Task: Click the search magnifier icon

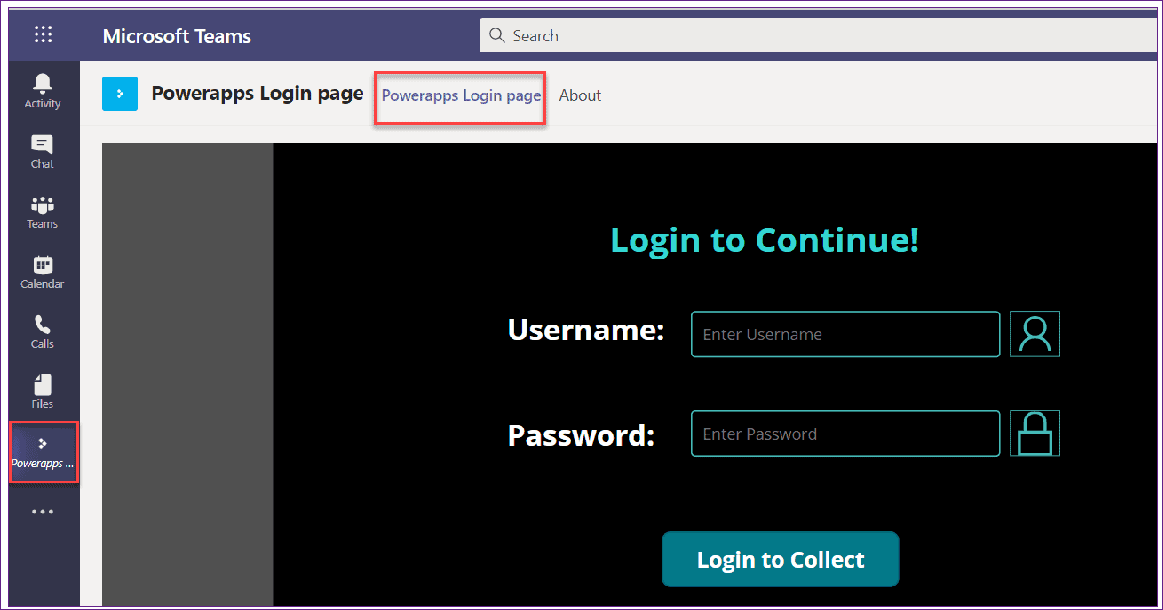Action: [x=496, y=34]
